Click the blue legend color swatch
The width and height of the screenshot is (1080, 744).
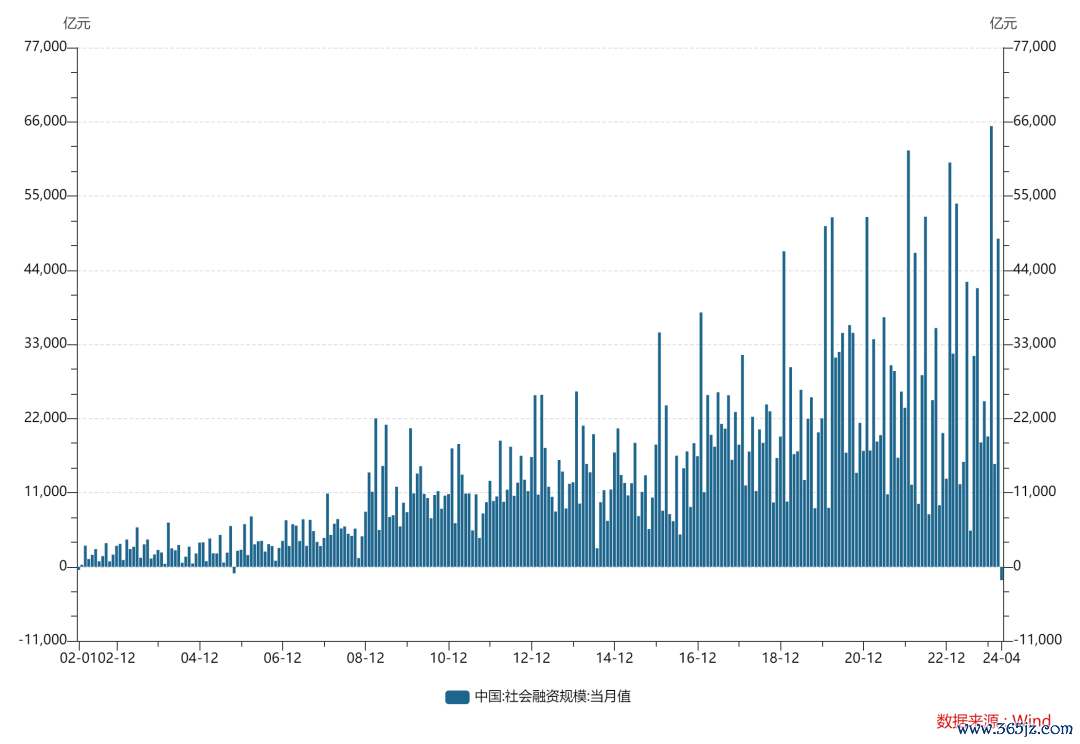point(457,697)
